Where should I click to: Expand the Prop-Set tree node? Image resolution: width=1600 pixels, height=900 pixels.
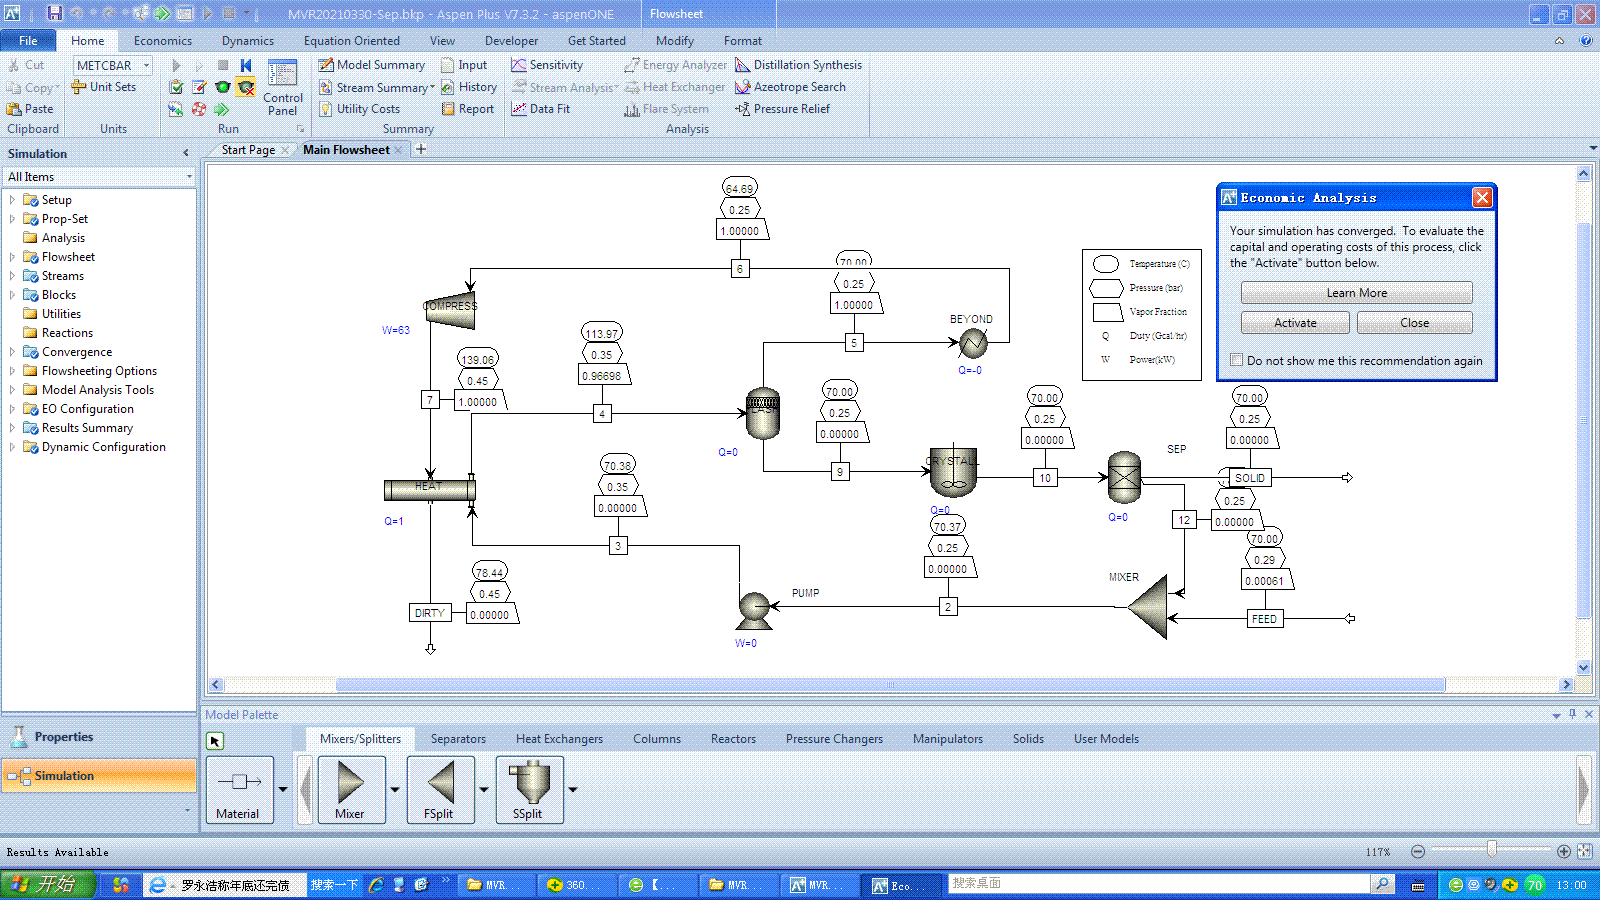click(12, 219)
